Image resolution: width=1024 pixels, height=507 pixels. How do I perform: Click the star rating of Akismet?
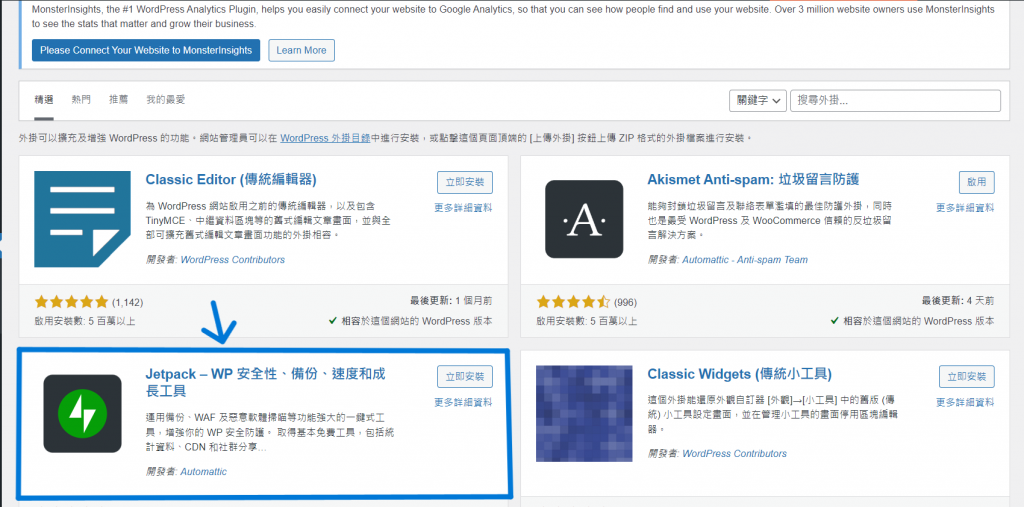coord(573,302)
